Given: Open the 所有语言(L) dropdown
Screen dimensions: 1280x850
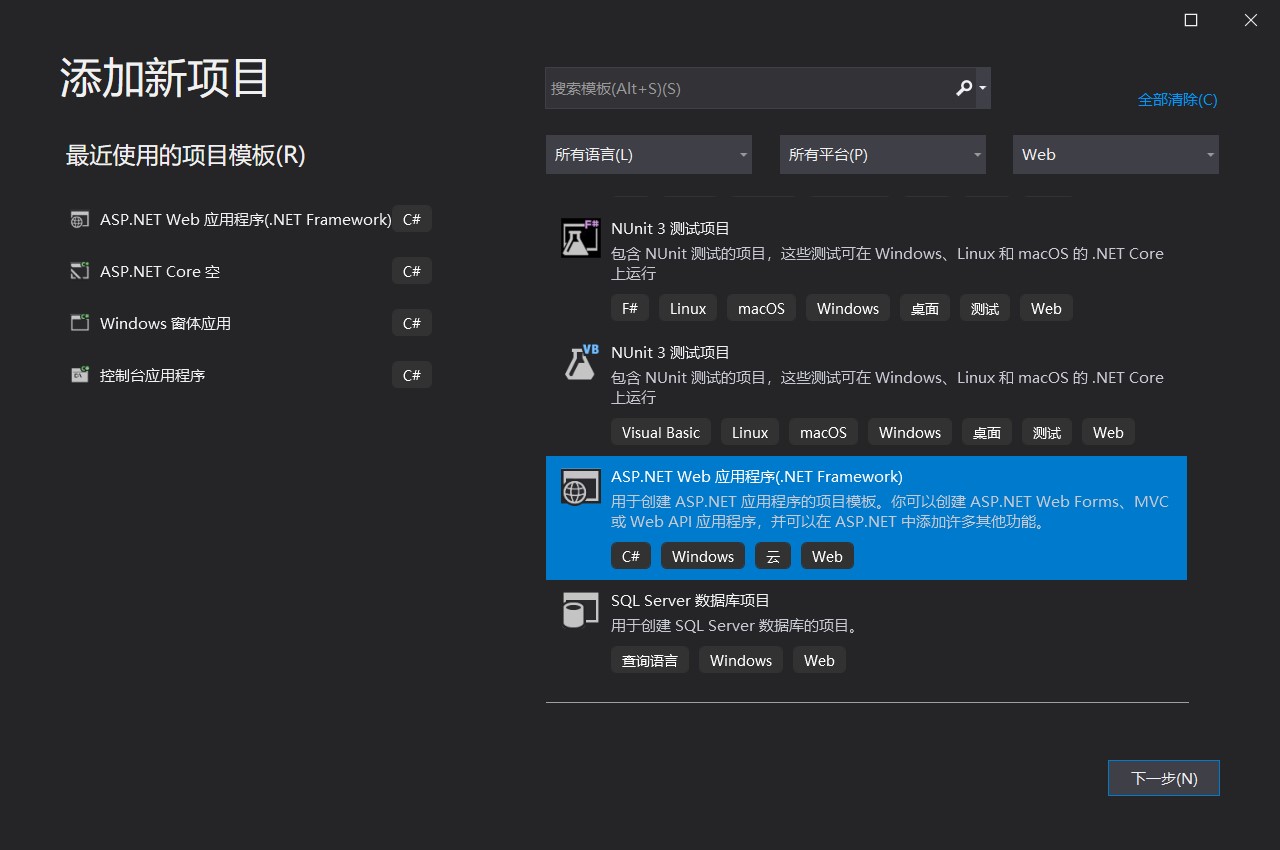Looking at the screenshot, I should [649, 155].
